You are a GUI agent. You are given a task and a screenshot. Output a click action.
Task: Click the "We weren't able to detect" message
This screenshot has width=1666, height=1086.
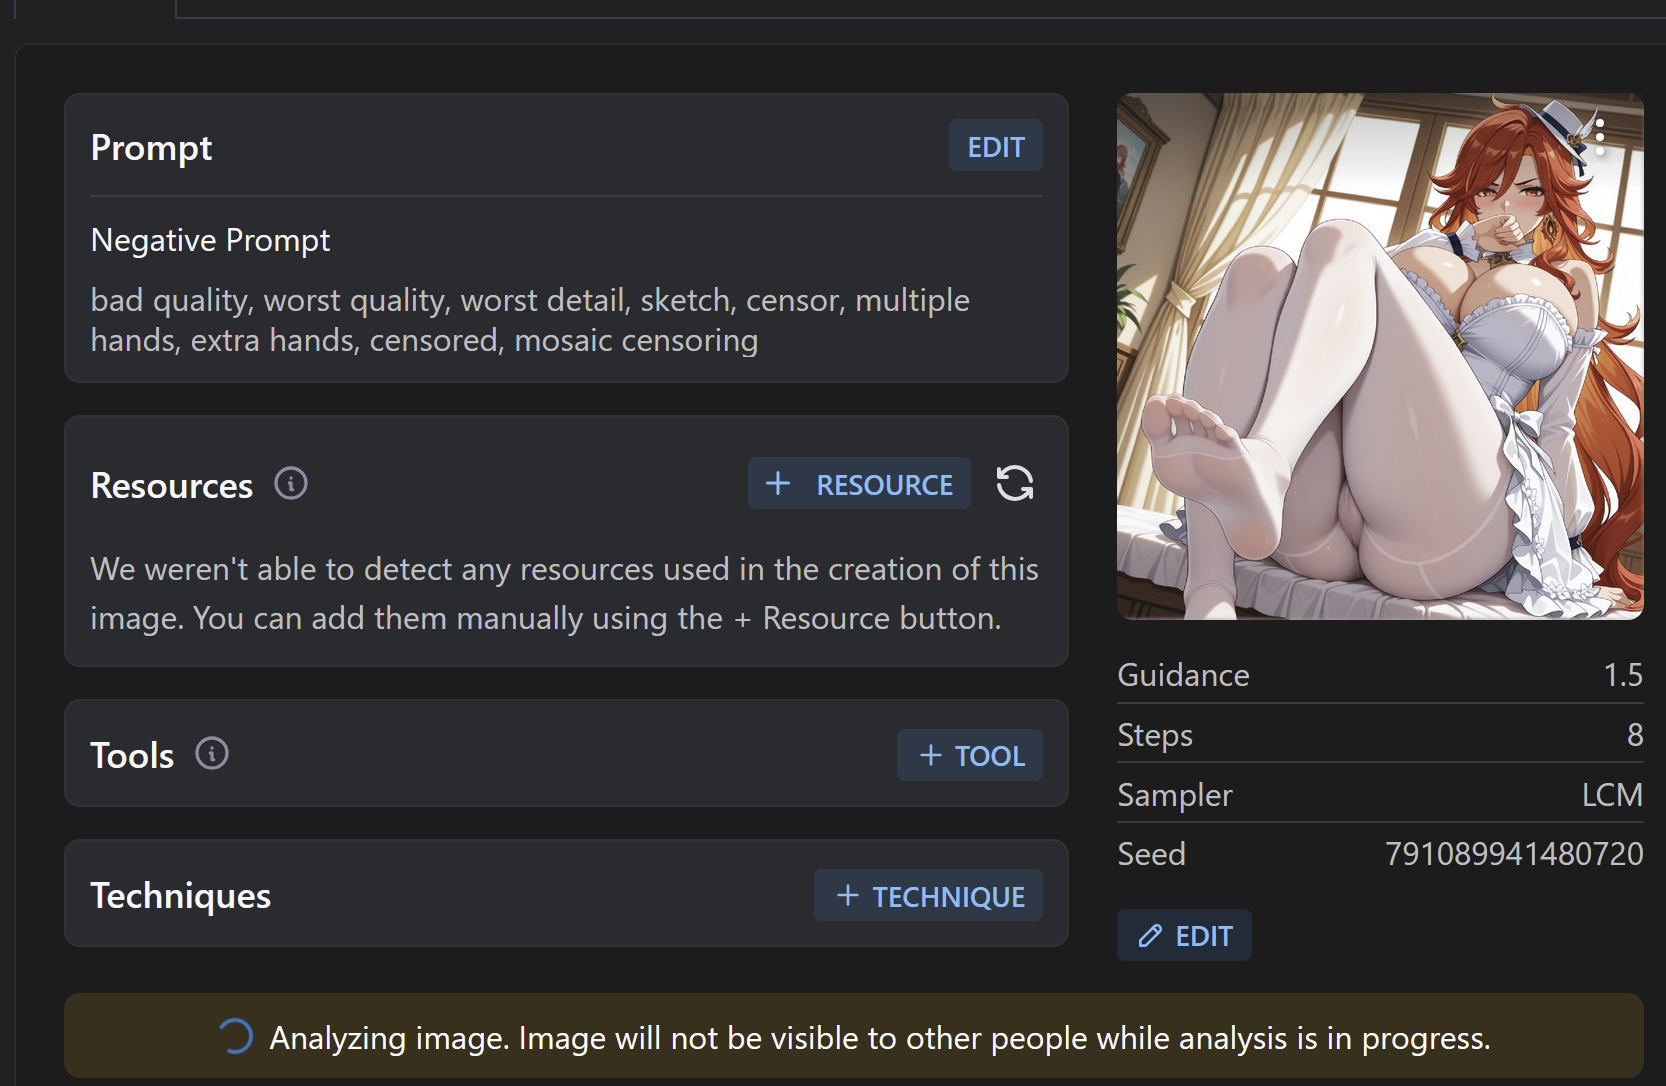pyautogui.click(x=565, y=593)
